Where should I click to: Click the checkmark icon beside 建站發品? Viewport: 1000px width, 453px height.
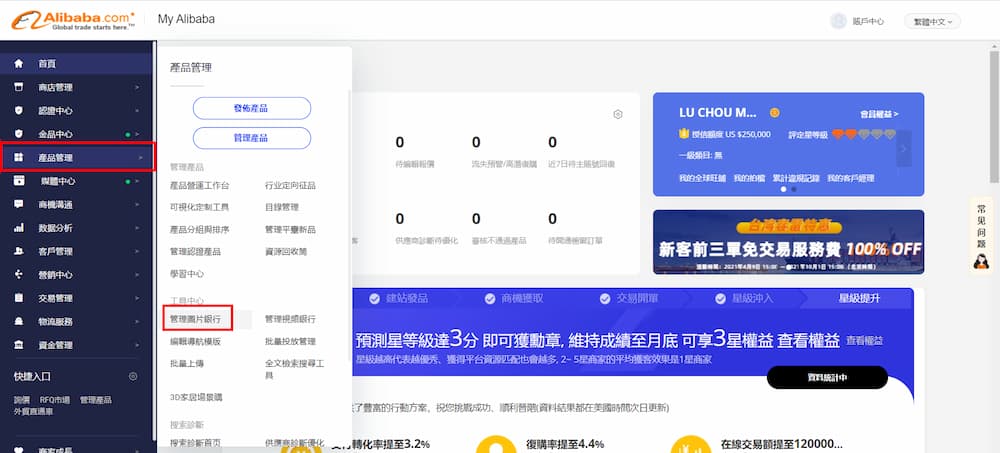(x=374, y=299)
